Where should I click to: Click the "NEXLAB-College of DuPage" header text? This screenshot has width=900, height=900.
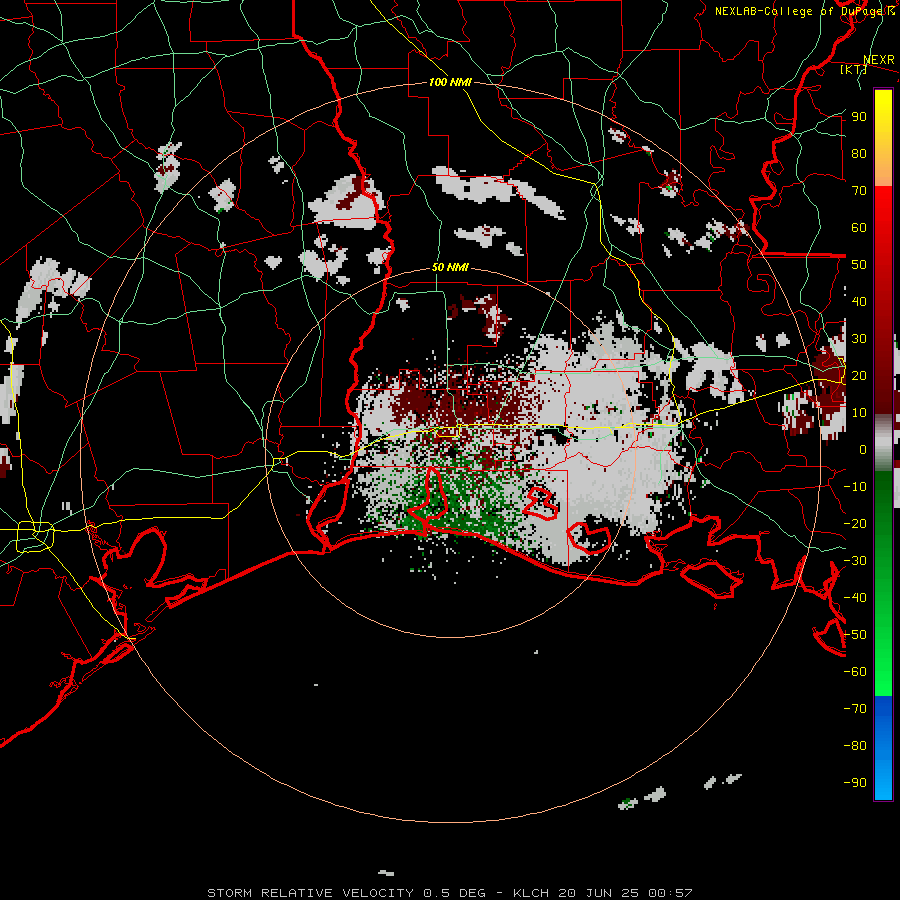(x=800, y=11)
